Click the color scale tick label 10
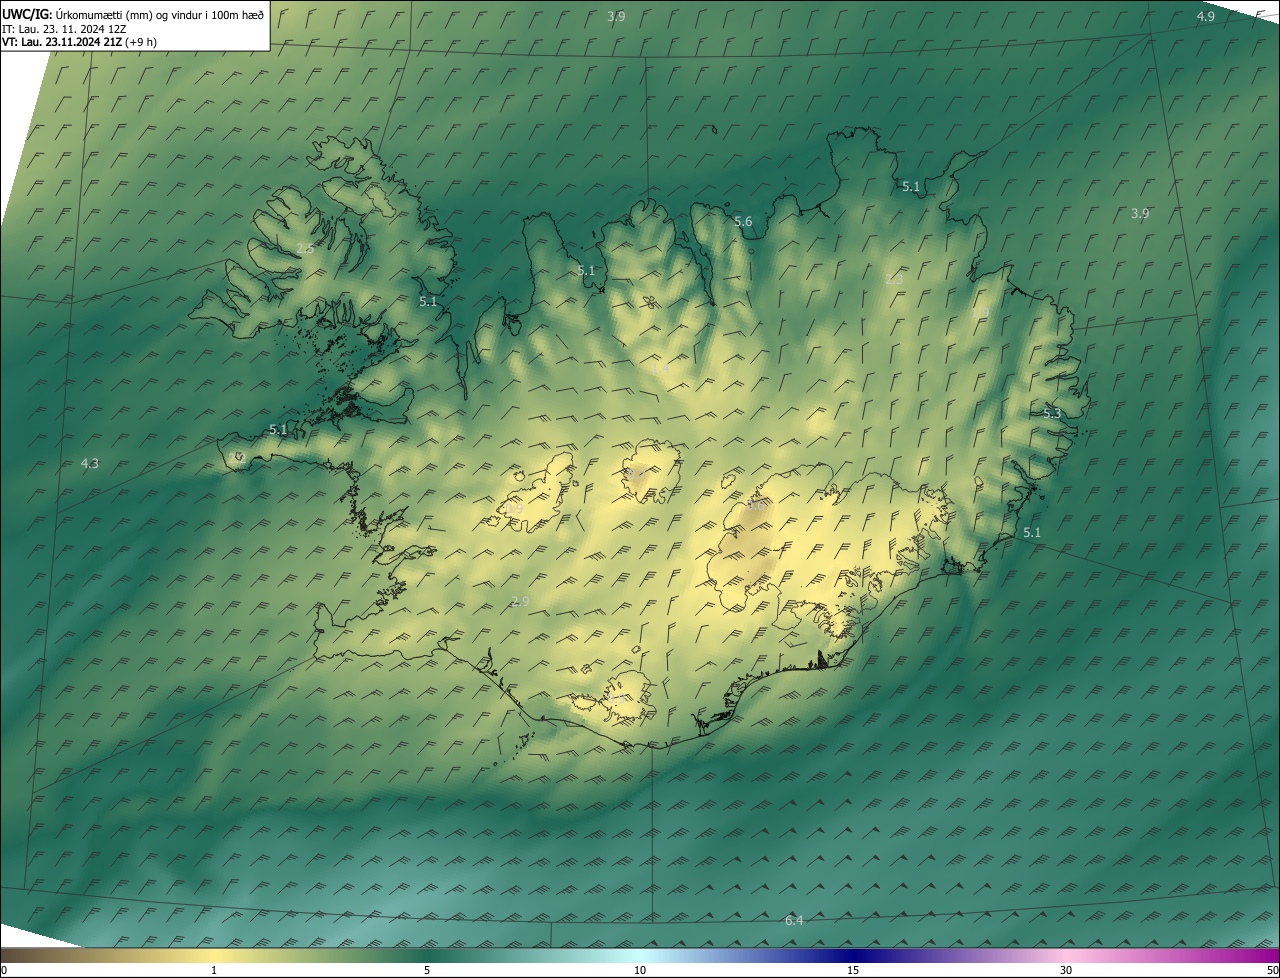 (x=640, y=970)
